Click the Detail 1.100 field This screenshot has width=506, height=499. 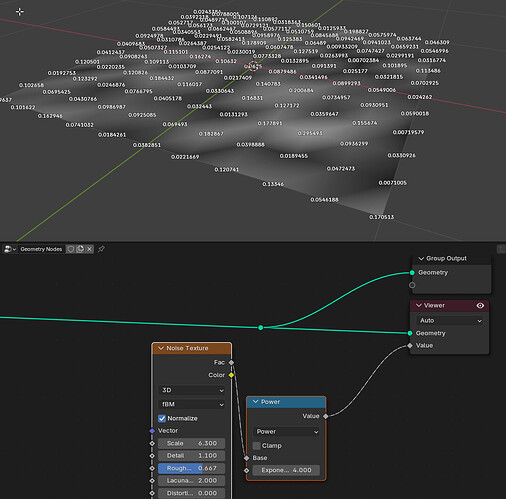[192, 456]
